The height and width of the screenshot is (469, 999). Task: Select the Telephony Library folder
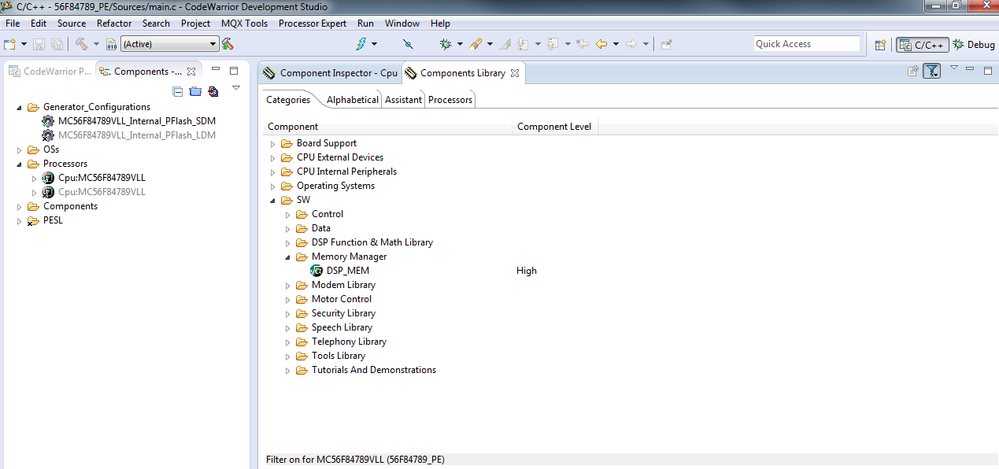point(349,342)
